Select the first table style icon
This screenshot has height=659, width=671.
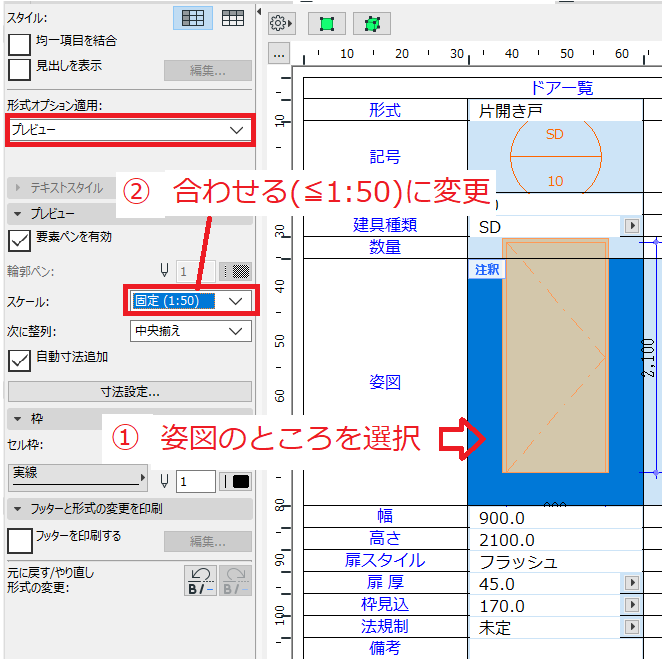click(193, 18)
